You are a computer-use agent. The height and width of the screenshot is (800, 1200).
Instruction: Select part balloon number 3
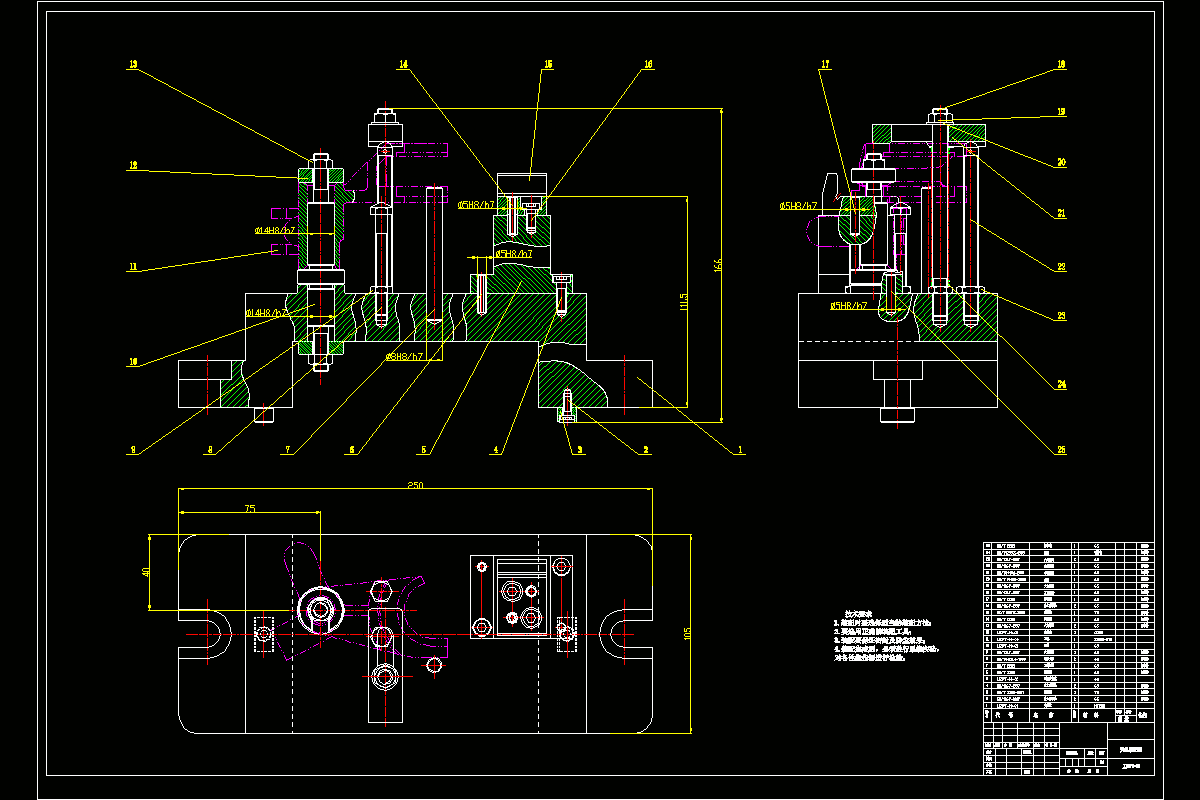point(579,450)
